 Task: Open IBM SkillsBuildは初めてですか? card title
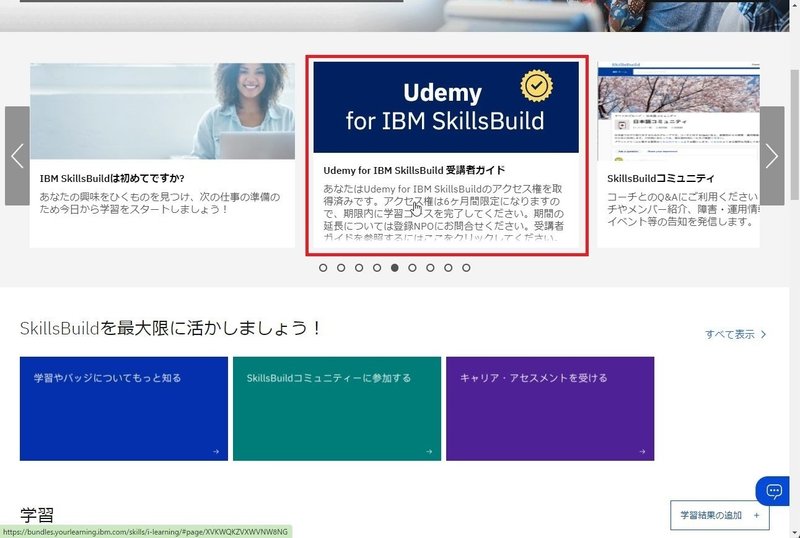point(112,178)
